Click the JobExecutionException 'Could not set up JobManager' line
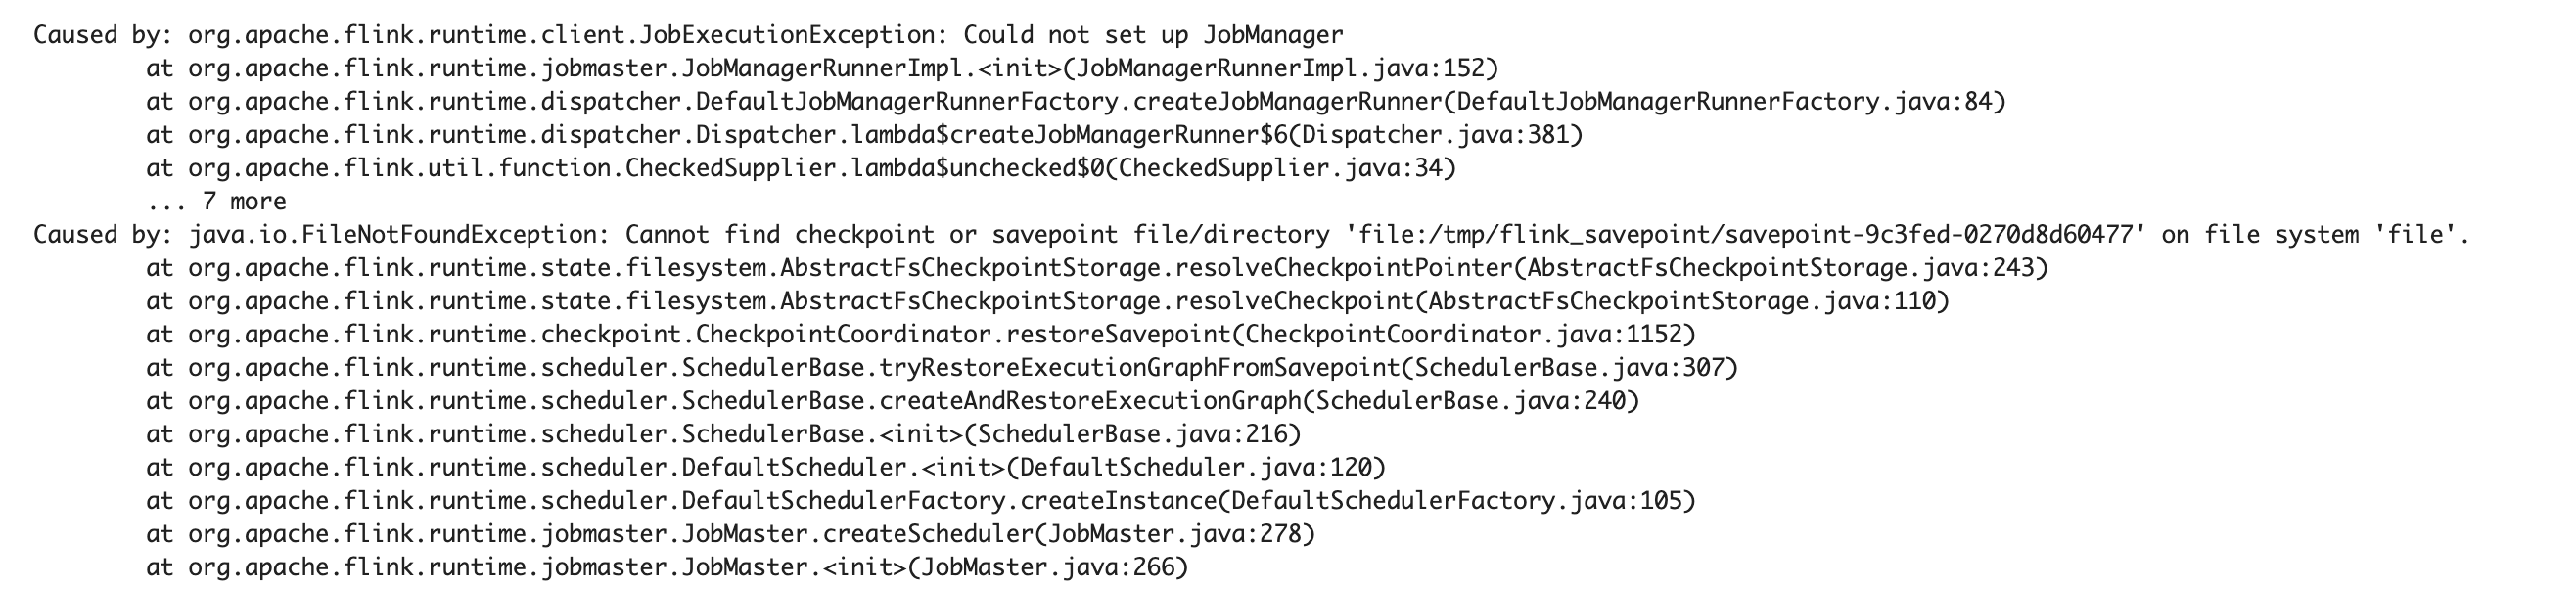Viewport: 2576px width, 589px height. click(688, 35)
